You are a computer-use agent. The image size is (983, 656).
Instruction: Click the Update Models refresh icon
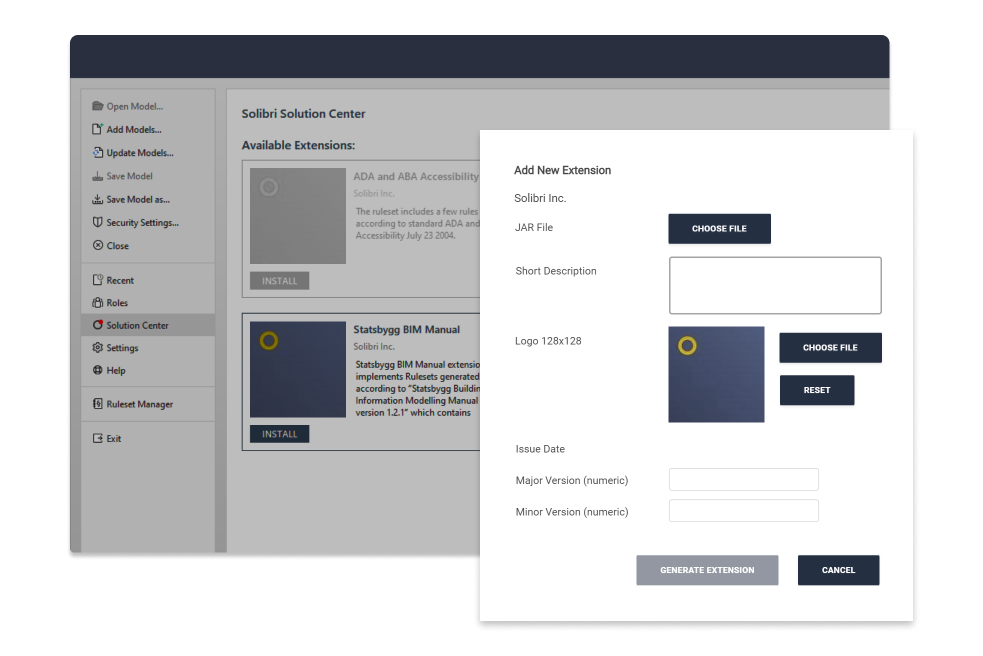coord(98,152)
